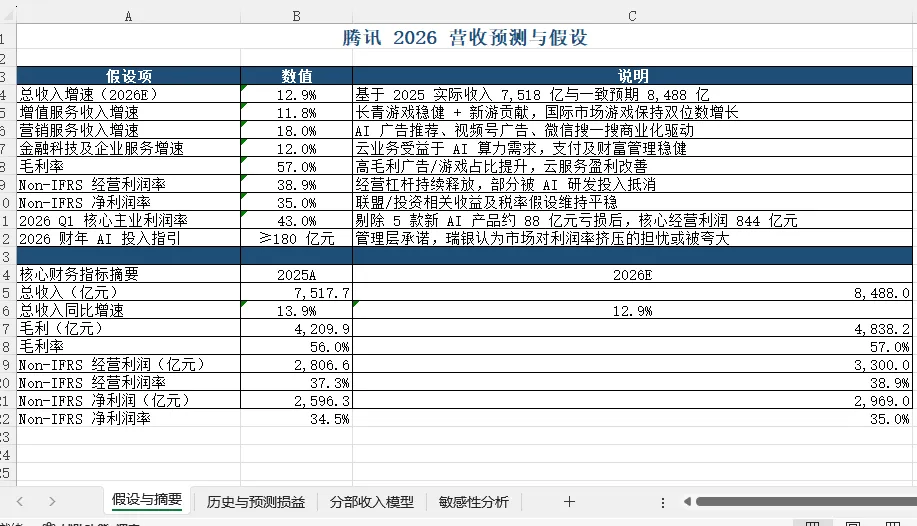This screenshot has height=526, width=917.
Task: Click the 说明 header cell
Action: pos(632,76)
